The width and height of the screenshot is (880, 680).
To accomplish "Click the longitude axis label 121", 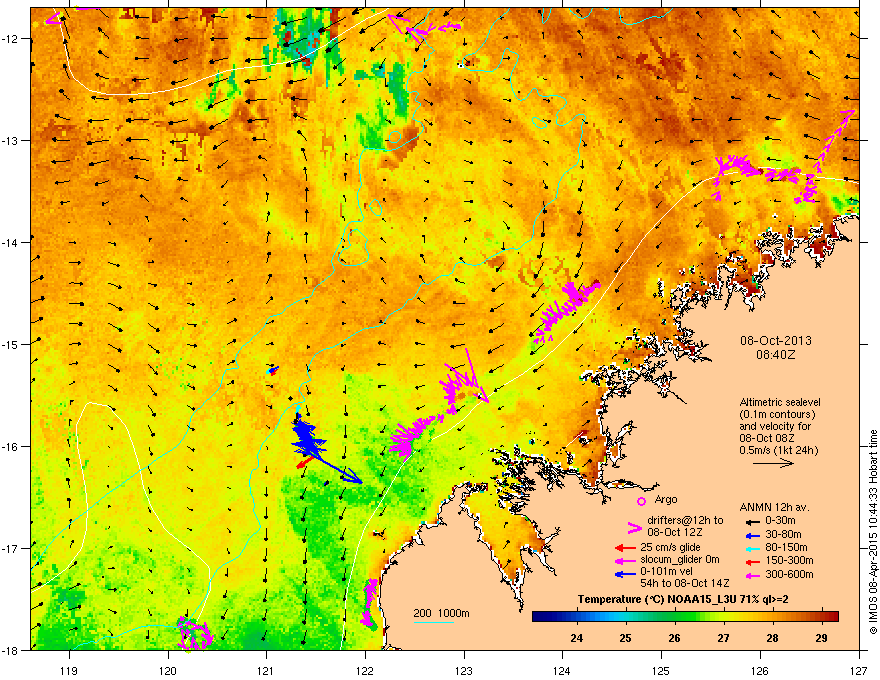I will point(267,670).
